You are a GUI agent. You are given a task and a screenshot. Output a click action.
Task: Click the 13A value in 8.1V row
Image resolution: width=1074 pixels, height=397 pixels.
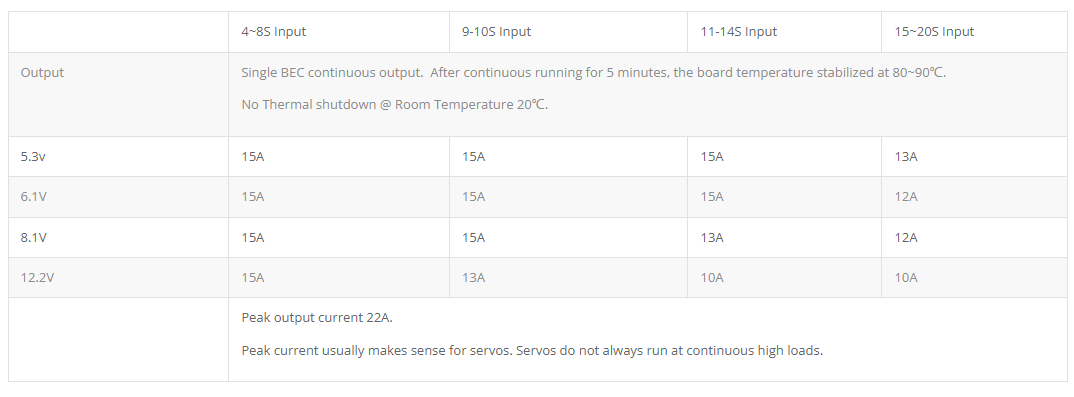[712, 238]
